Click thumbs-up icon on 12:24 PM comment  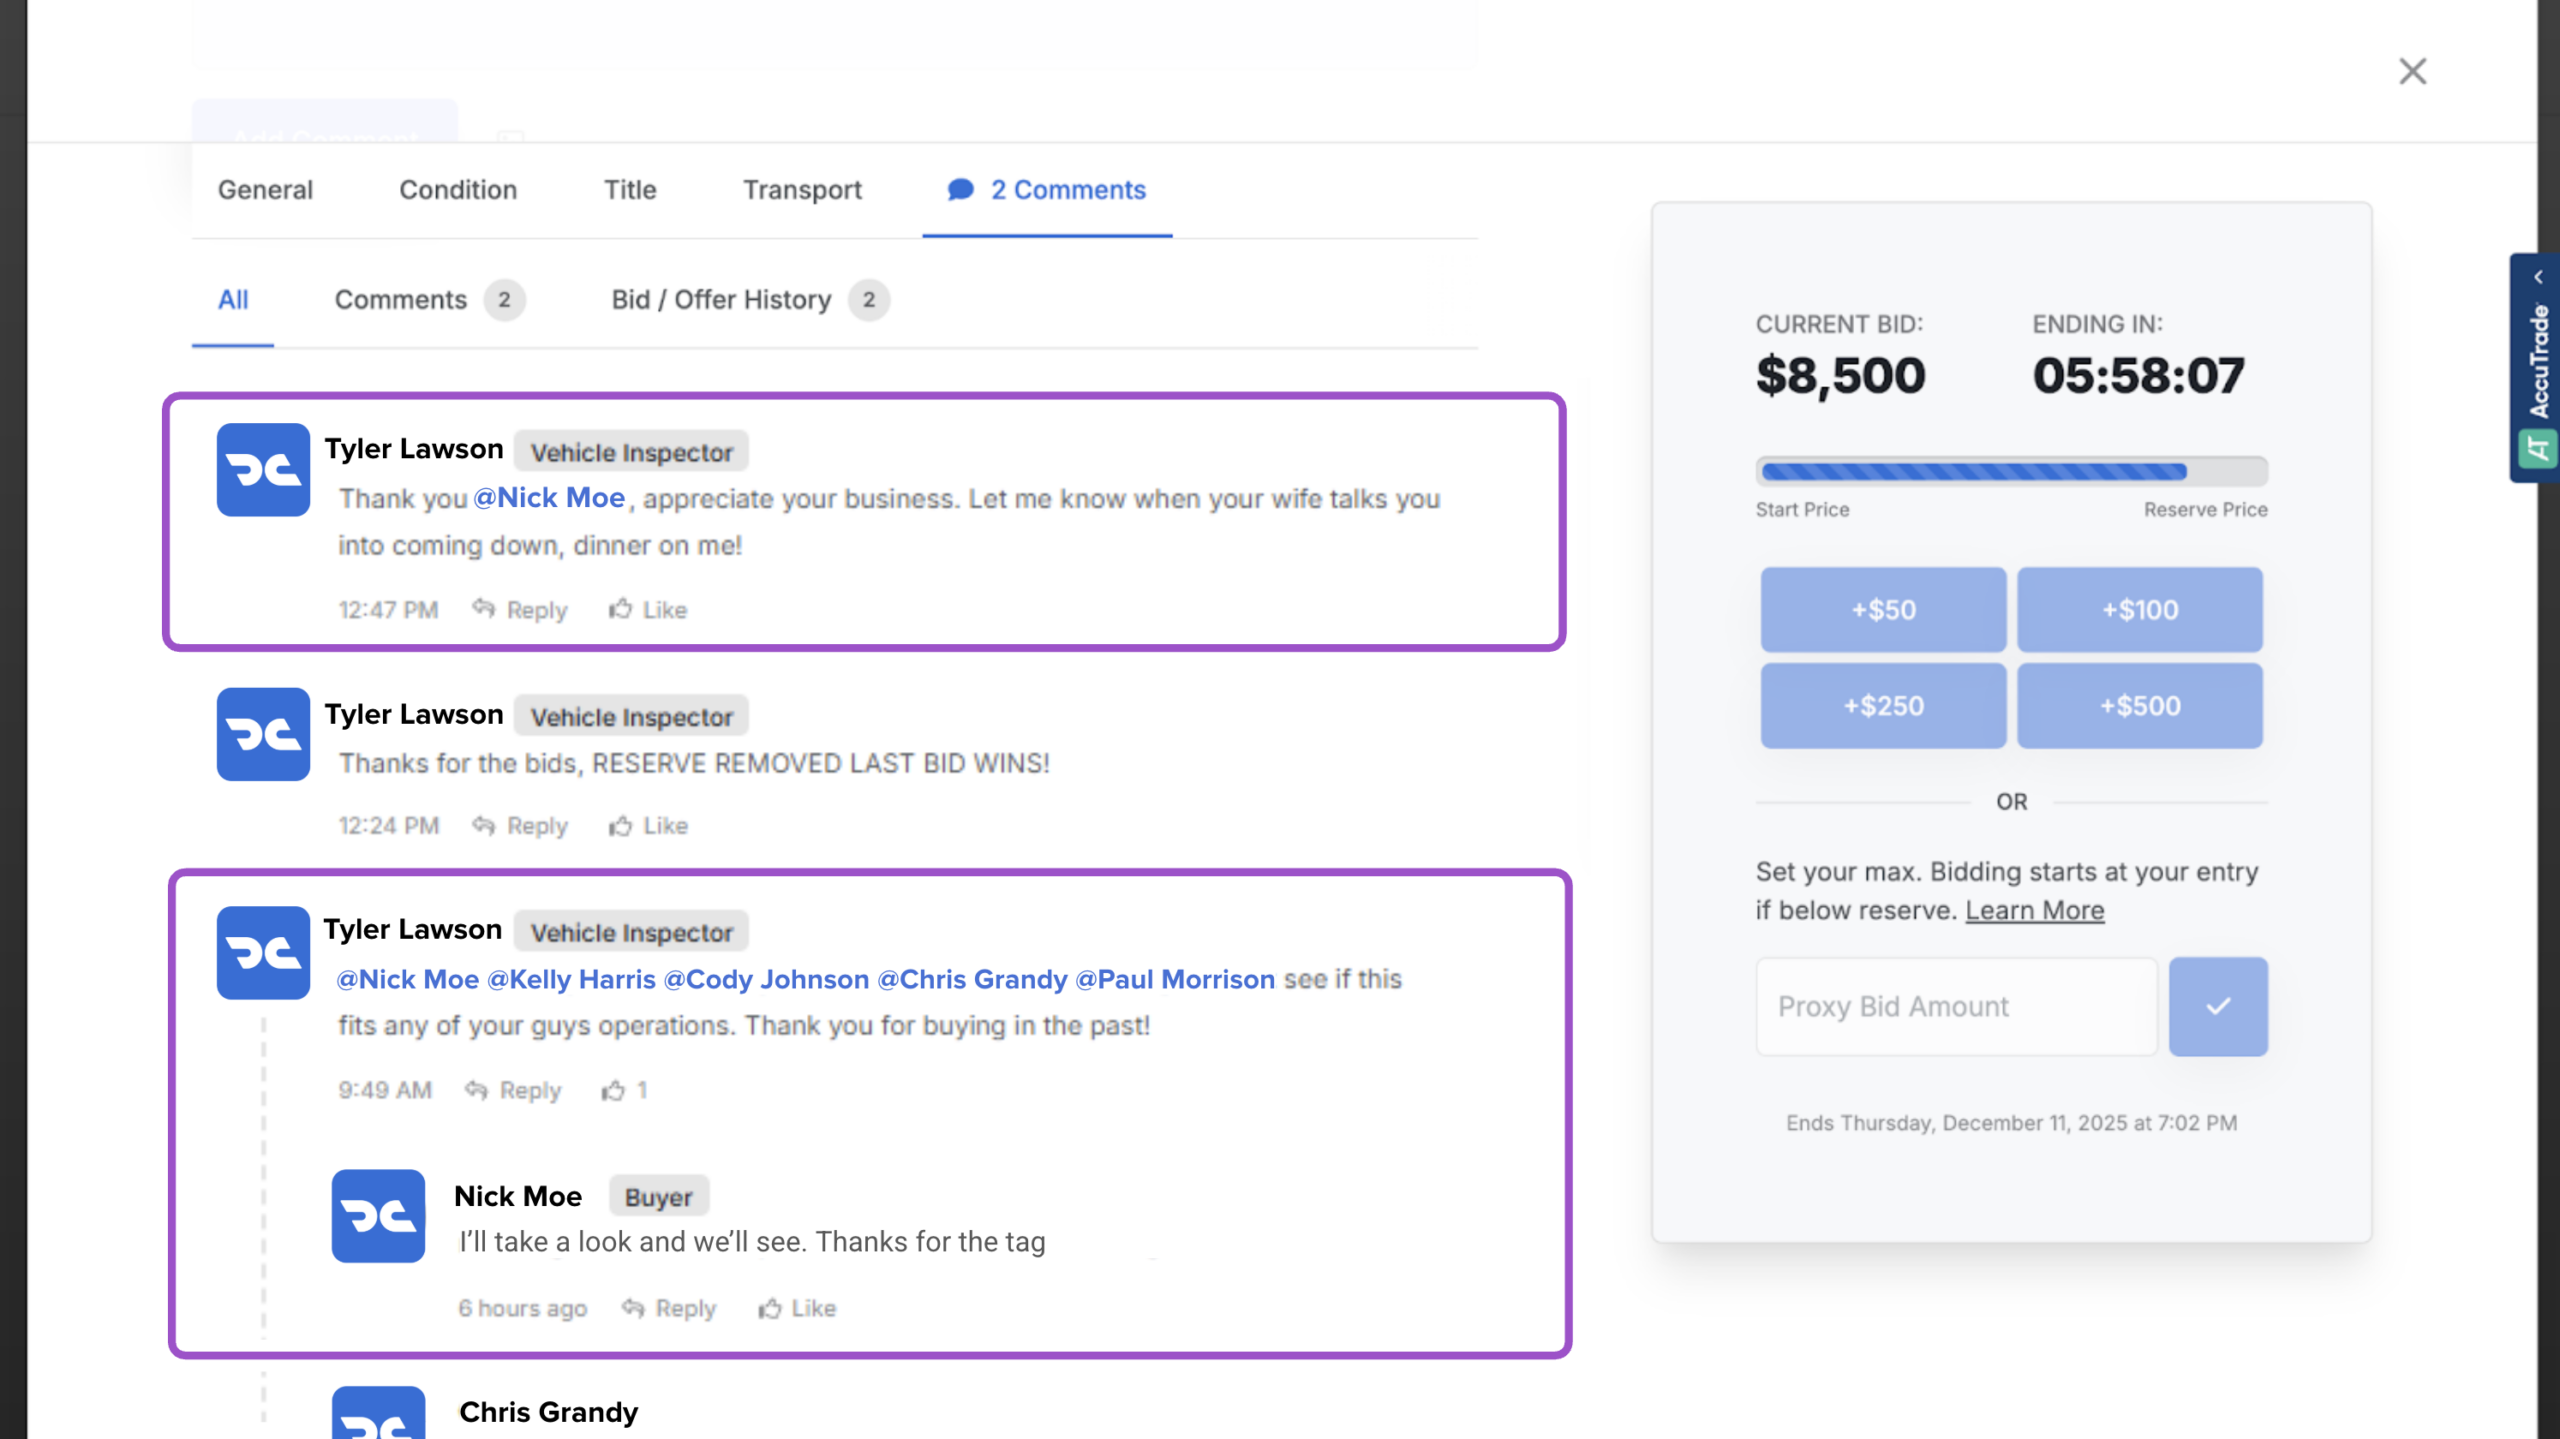click(620, 824)
